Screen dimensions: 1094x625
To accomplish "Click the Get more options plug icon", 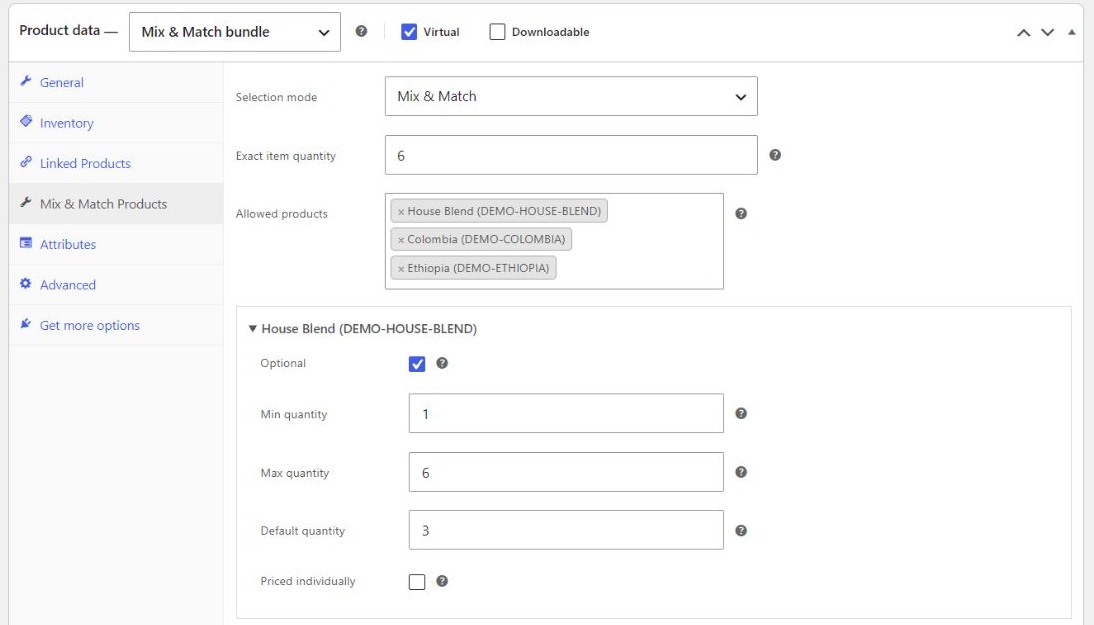I will [x=26, y=324].
